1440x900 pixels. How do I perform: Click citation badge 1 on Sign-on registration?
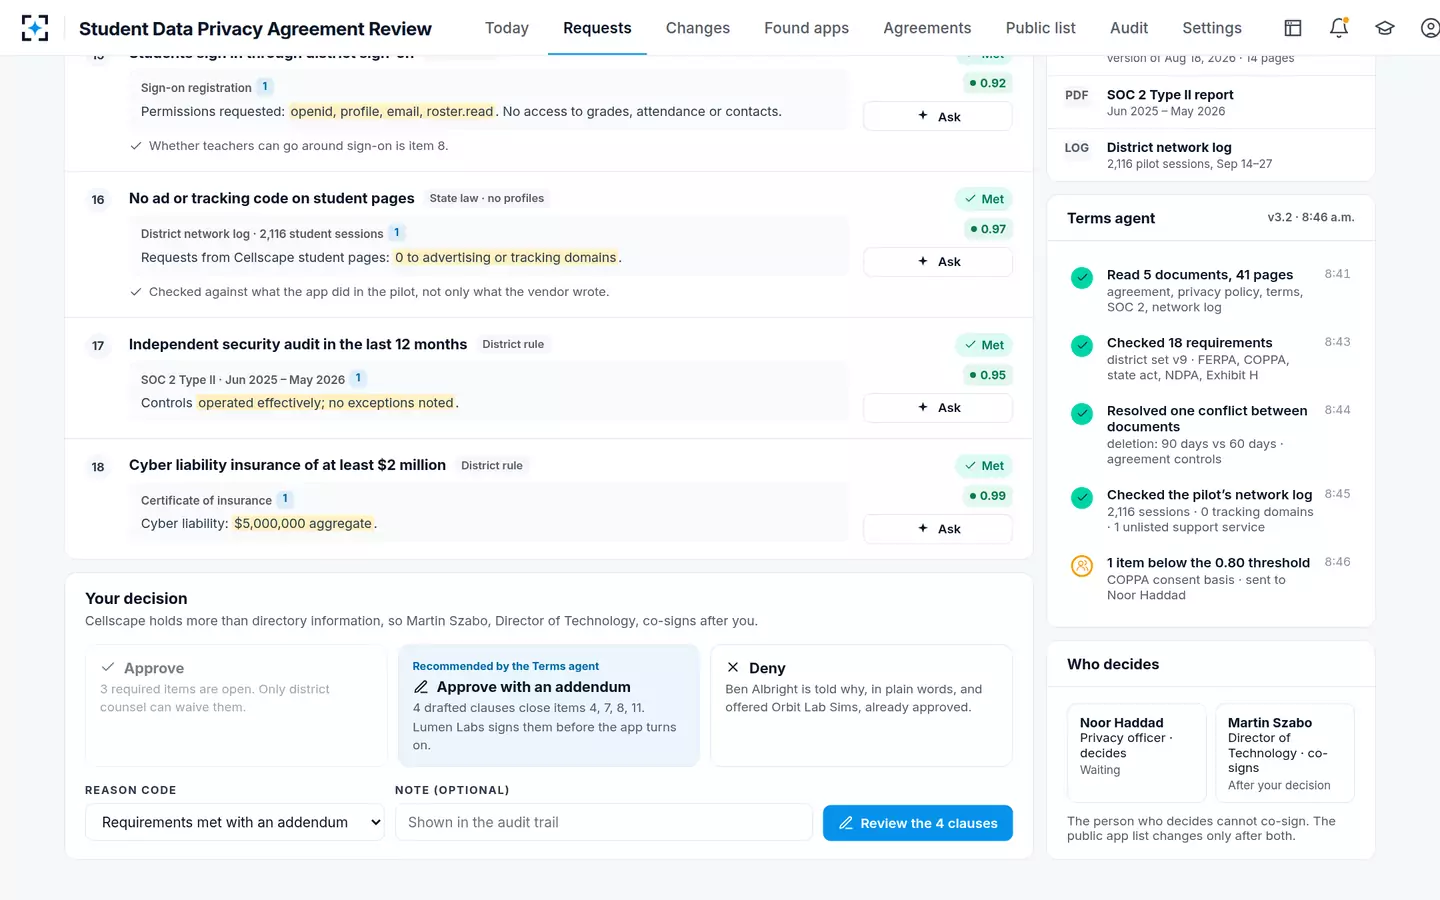pyautogui.click(x=265, y=87)
